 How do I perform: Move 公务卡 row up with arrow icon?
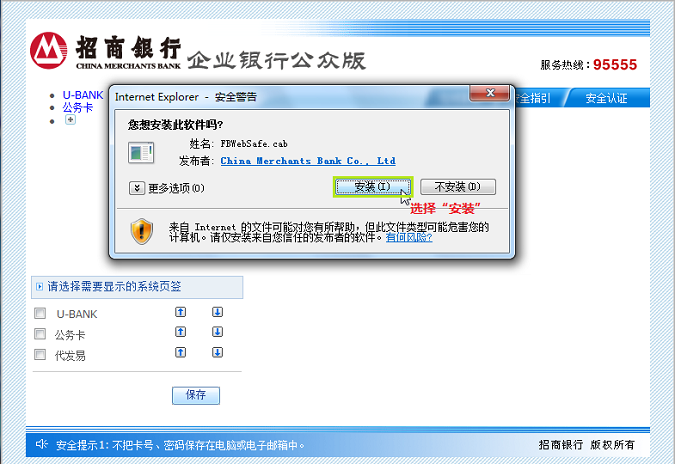click(180, 332)
